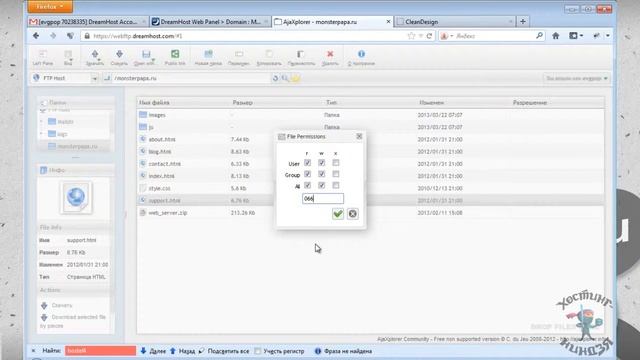This screenshot has height=360, width=640.
Task: Click the magnifier search icon beside the path
Action: (285, 78)
